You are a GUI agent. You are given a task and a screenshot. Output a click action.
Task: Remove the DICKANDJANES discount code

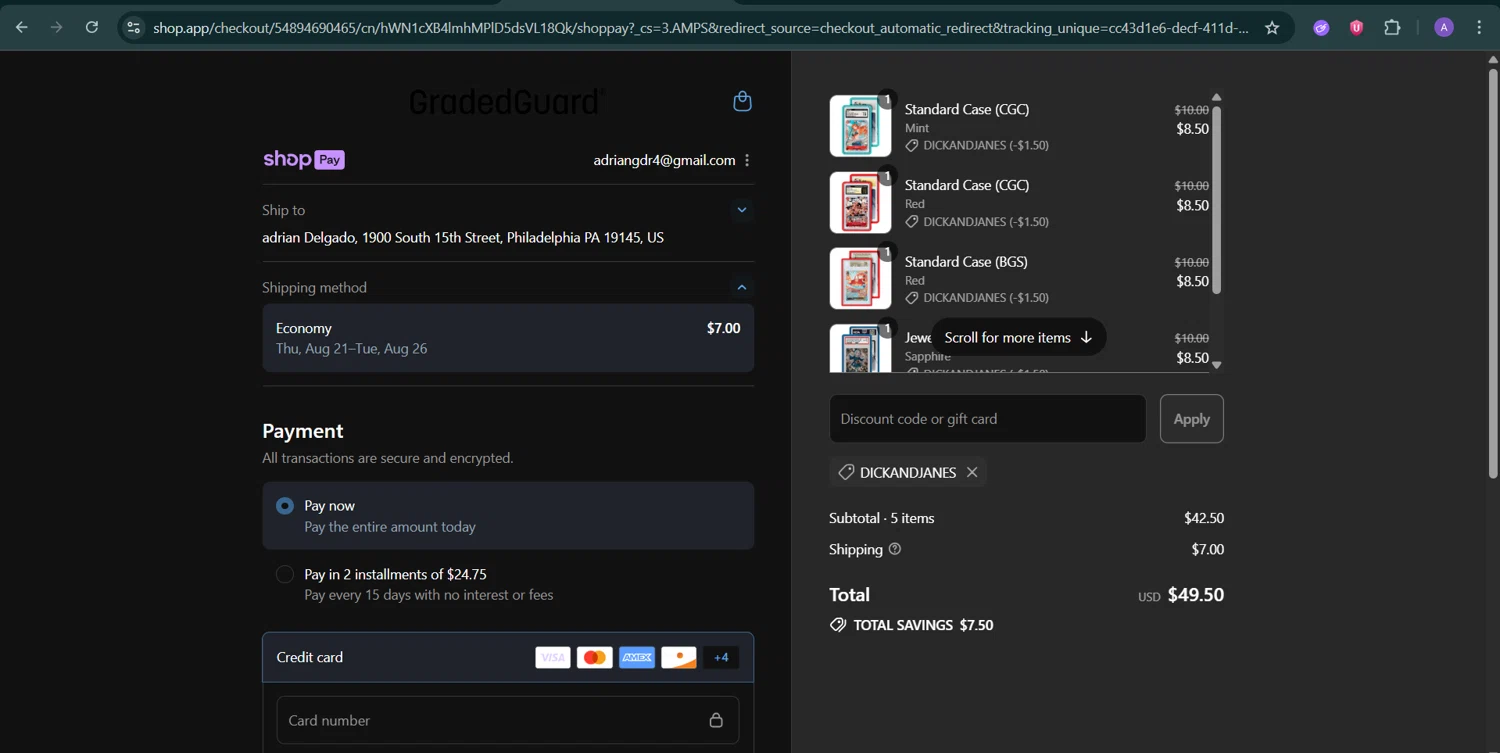point(972,472)
